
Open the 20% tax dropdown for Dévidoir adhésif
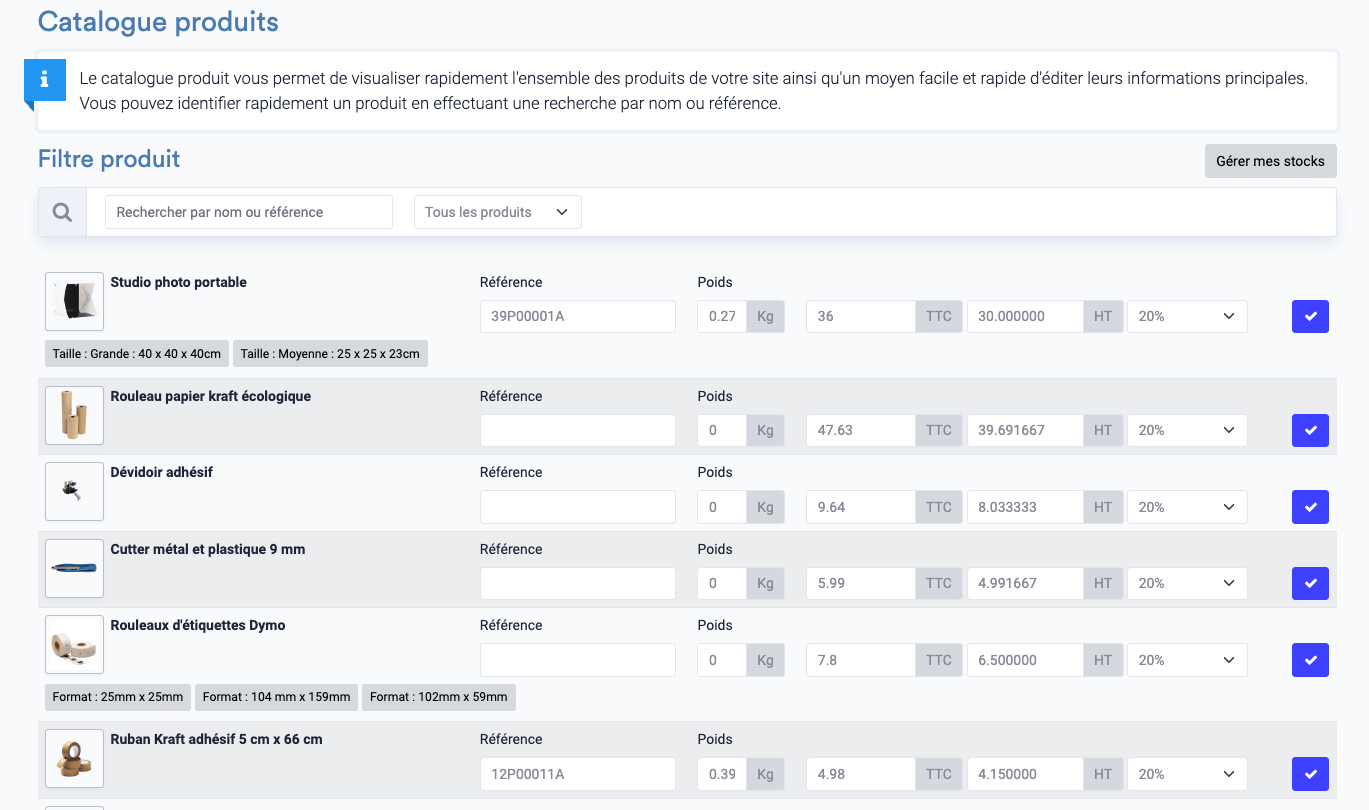(x=1187, y=507)
